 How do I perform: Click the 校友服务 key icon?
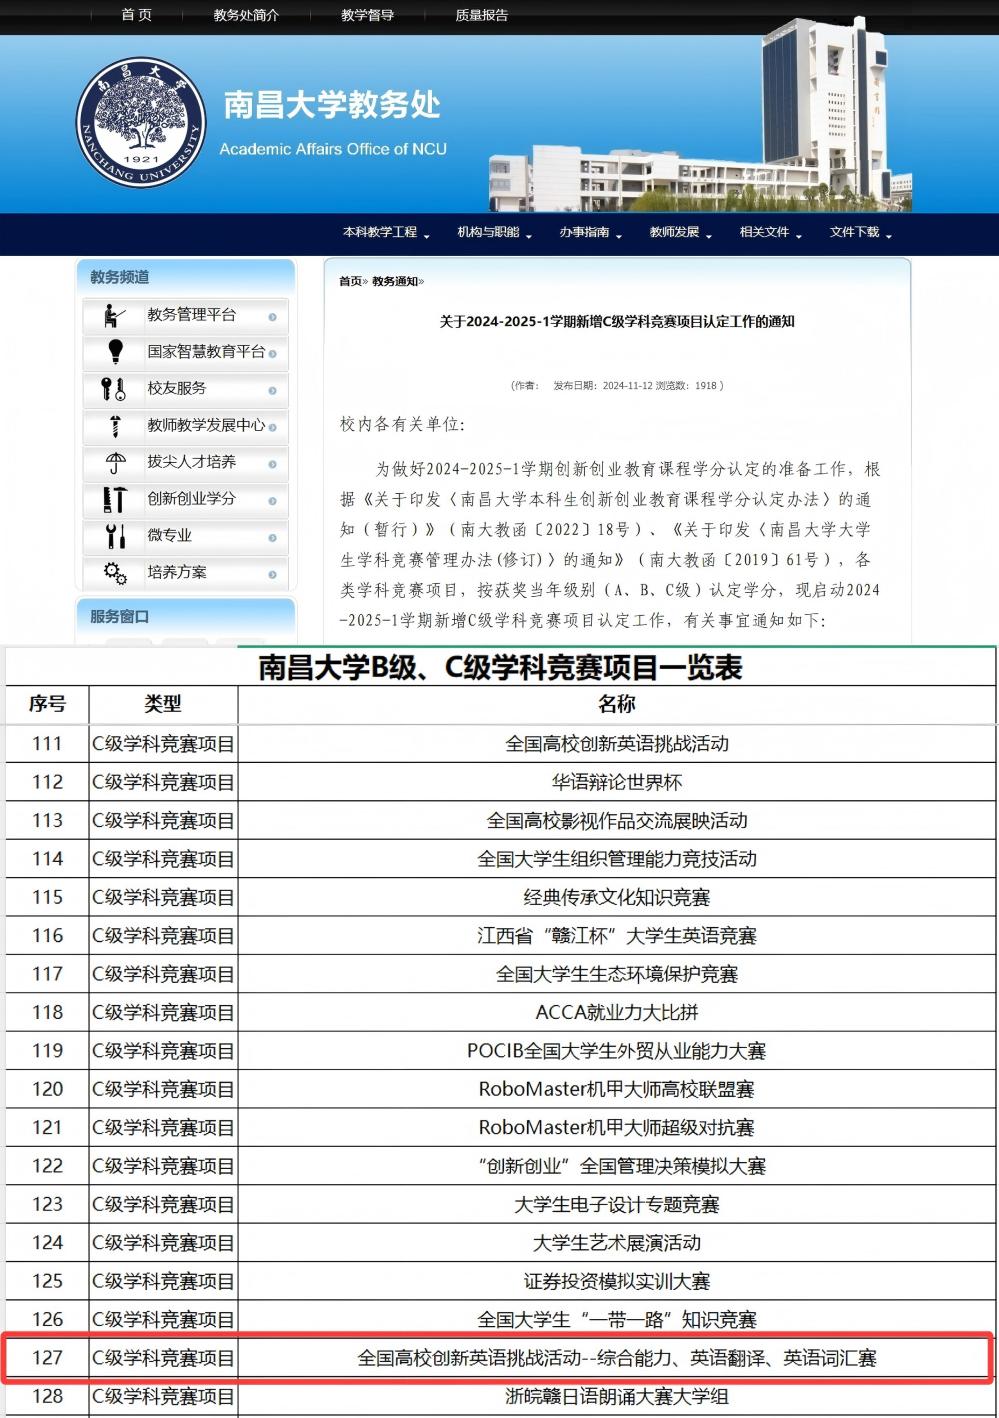(x=114, y=389)
